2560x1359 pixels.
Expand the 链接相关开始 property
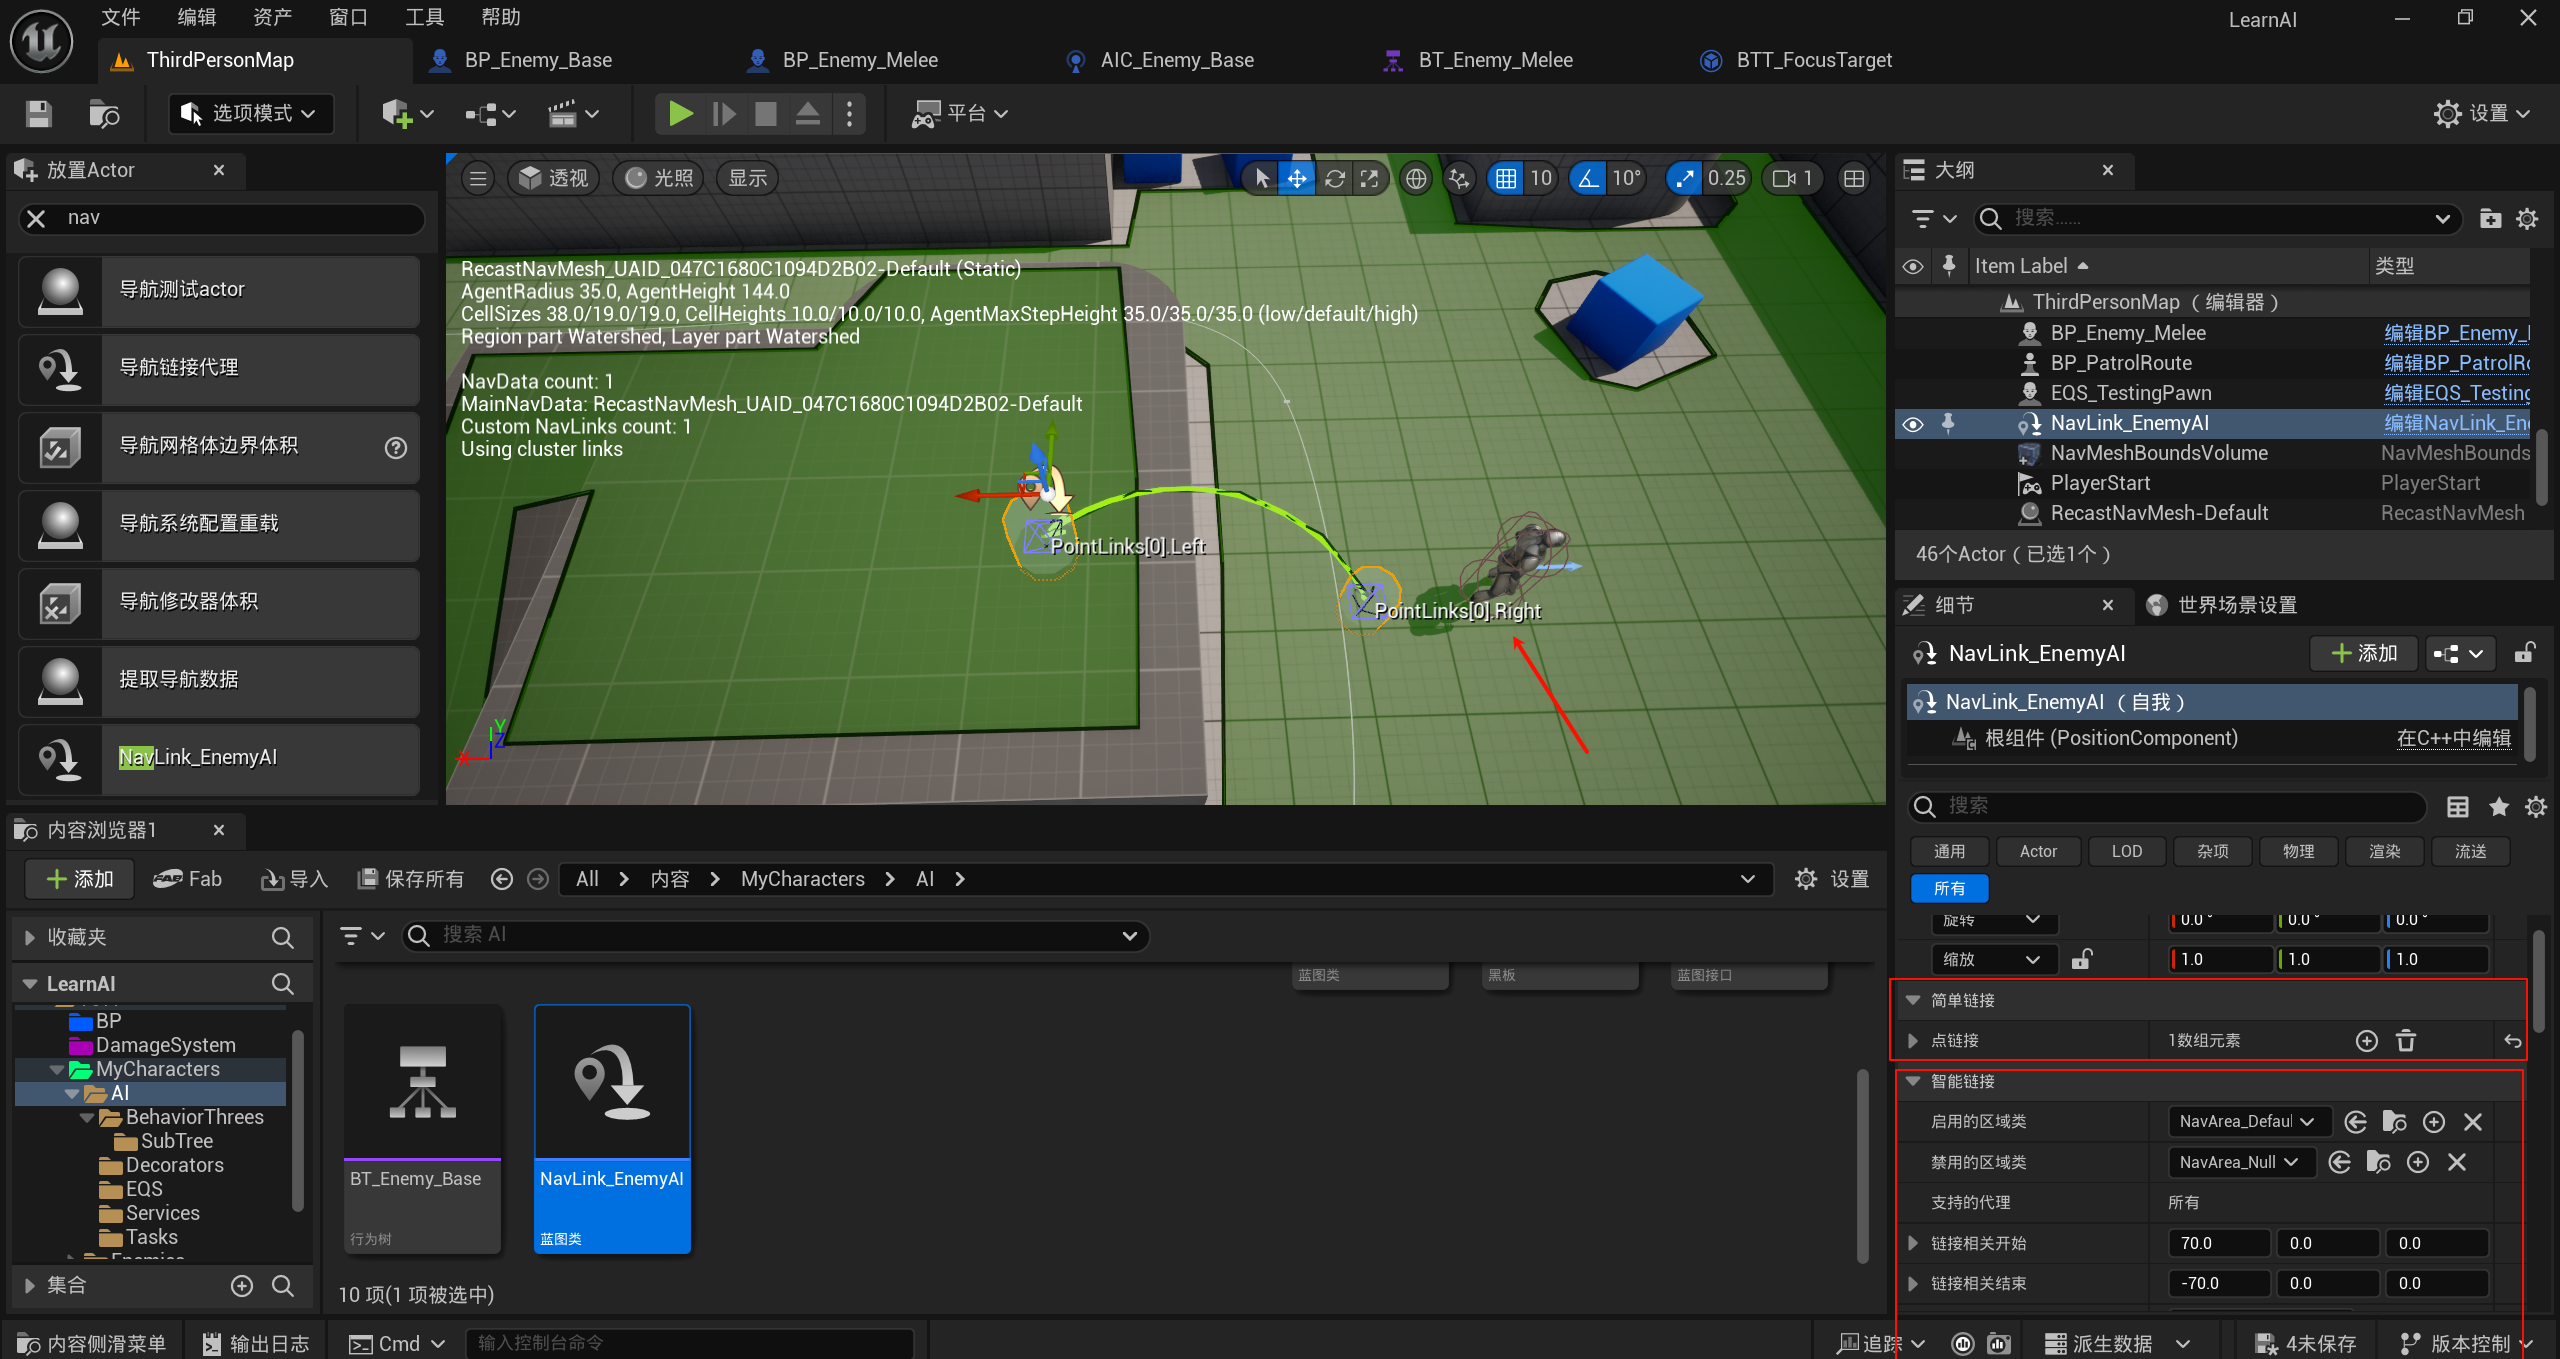1913,1243
